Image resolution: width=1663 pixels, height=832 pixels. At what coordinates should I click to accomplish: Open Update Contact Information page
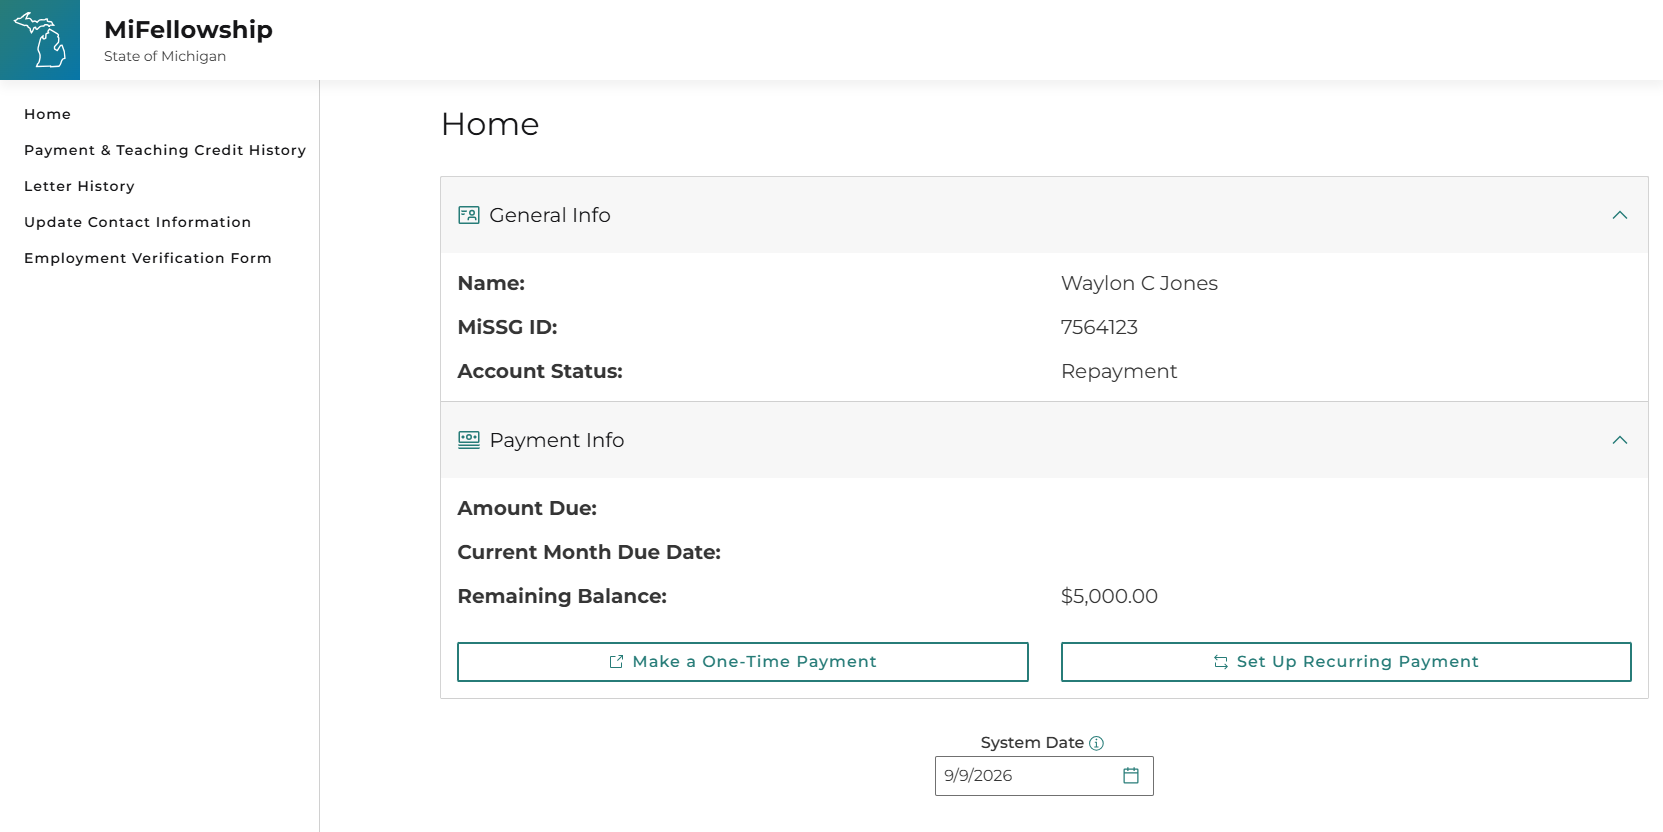click(x=137, y=222)
